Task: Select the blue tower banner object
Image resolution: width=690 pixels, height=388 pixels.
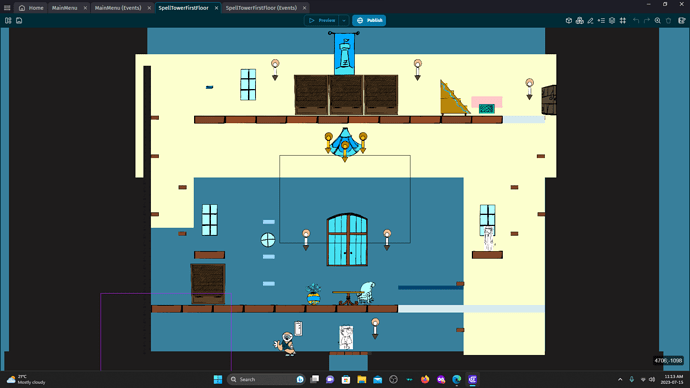Action: coord(345,53)
